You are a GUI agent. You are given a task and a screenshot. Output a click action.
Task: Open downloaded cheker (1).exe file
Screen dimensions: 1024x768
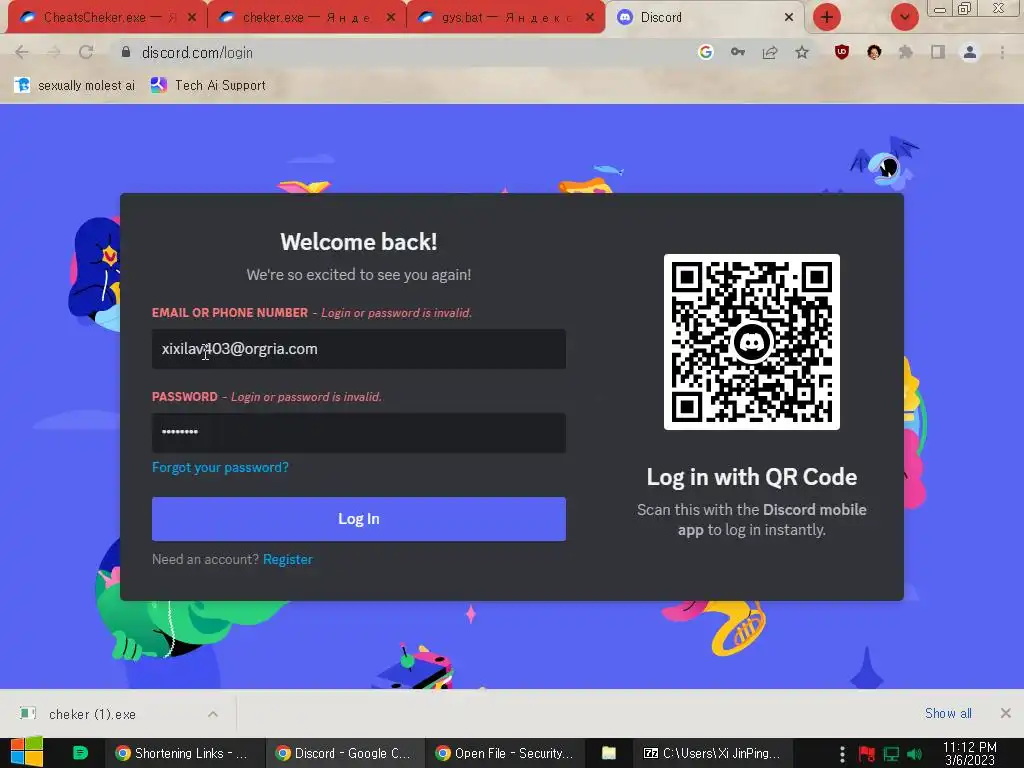click(91, 714)
